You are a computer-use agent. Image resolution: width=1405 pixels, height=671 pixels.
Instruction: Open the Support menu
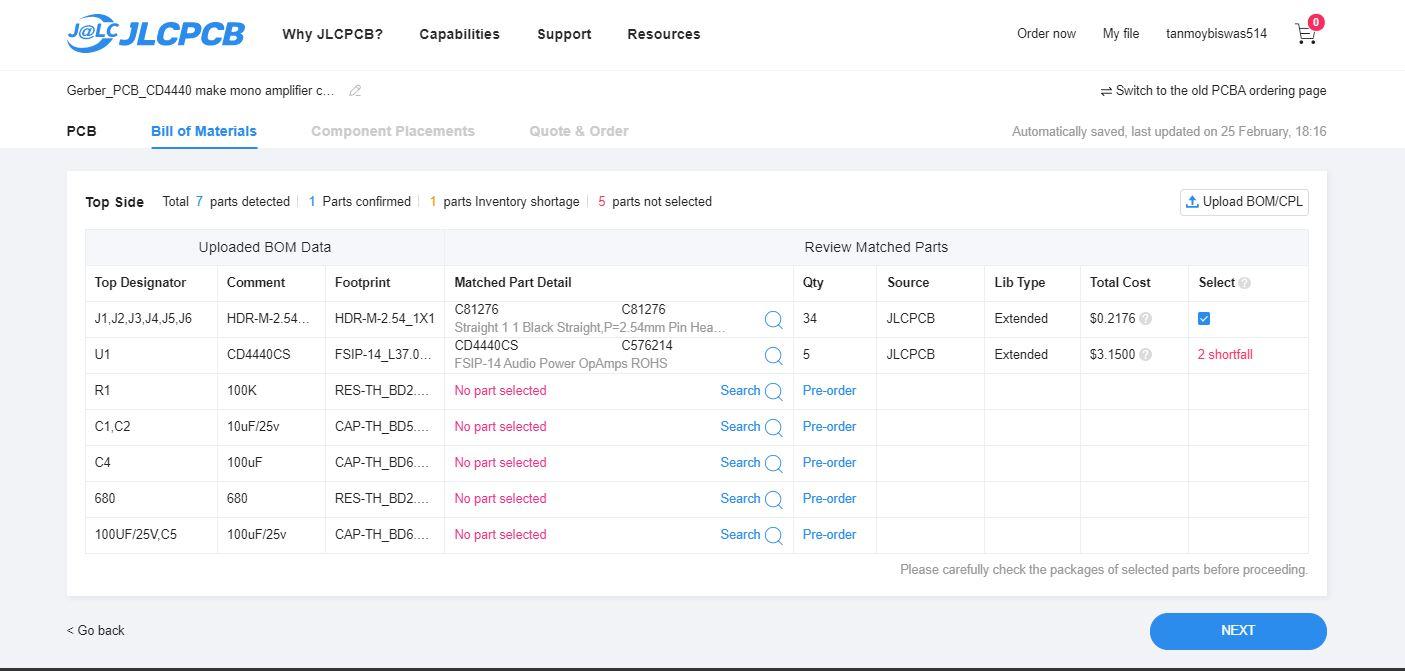click(x=564, y=34)
